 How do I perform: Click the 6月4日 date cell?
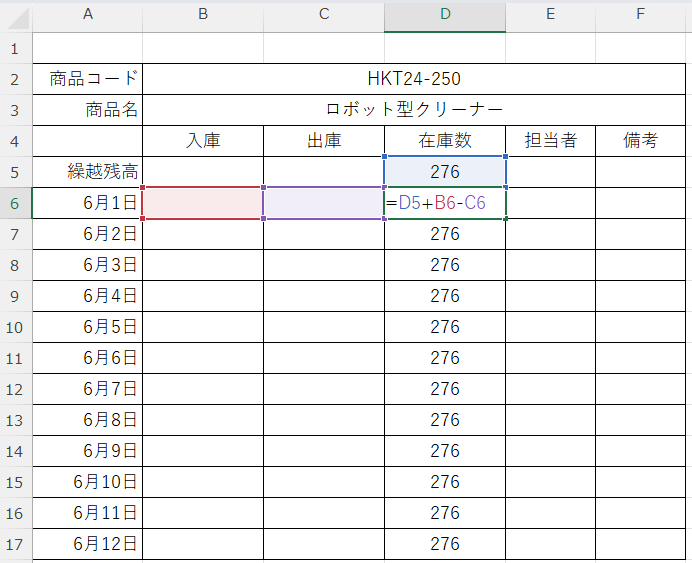click(x=88, y=296)
